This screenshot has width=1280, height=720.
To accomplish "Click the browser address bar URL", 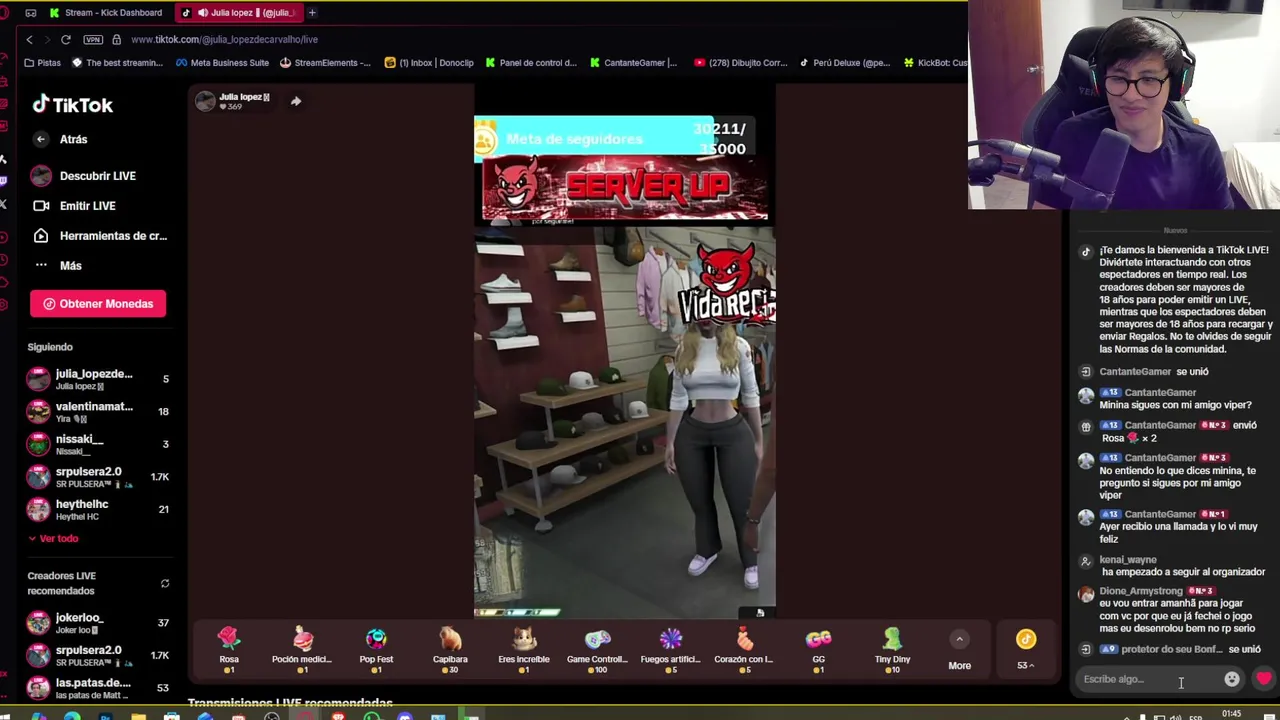I will (224, 39).
